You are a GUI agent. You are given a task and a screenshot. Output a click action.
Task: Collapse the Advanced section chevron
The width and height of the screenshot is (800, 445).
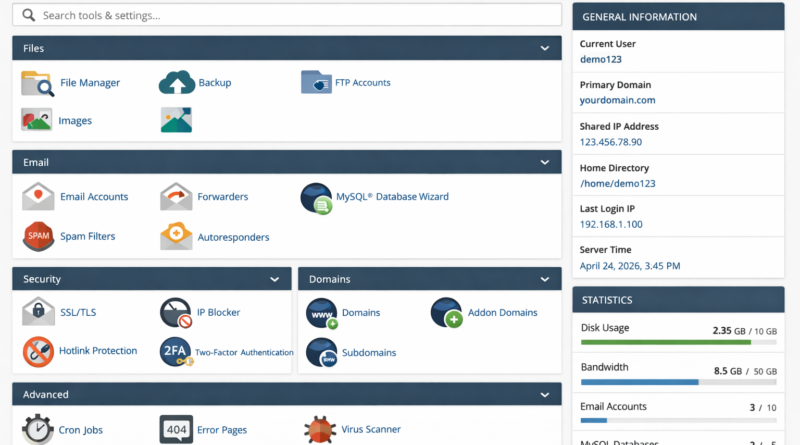coord(545,394)
